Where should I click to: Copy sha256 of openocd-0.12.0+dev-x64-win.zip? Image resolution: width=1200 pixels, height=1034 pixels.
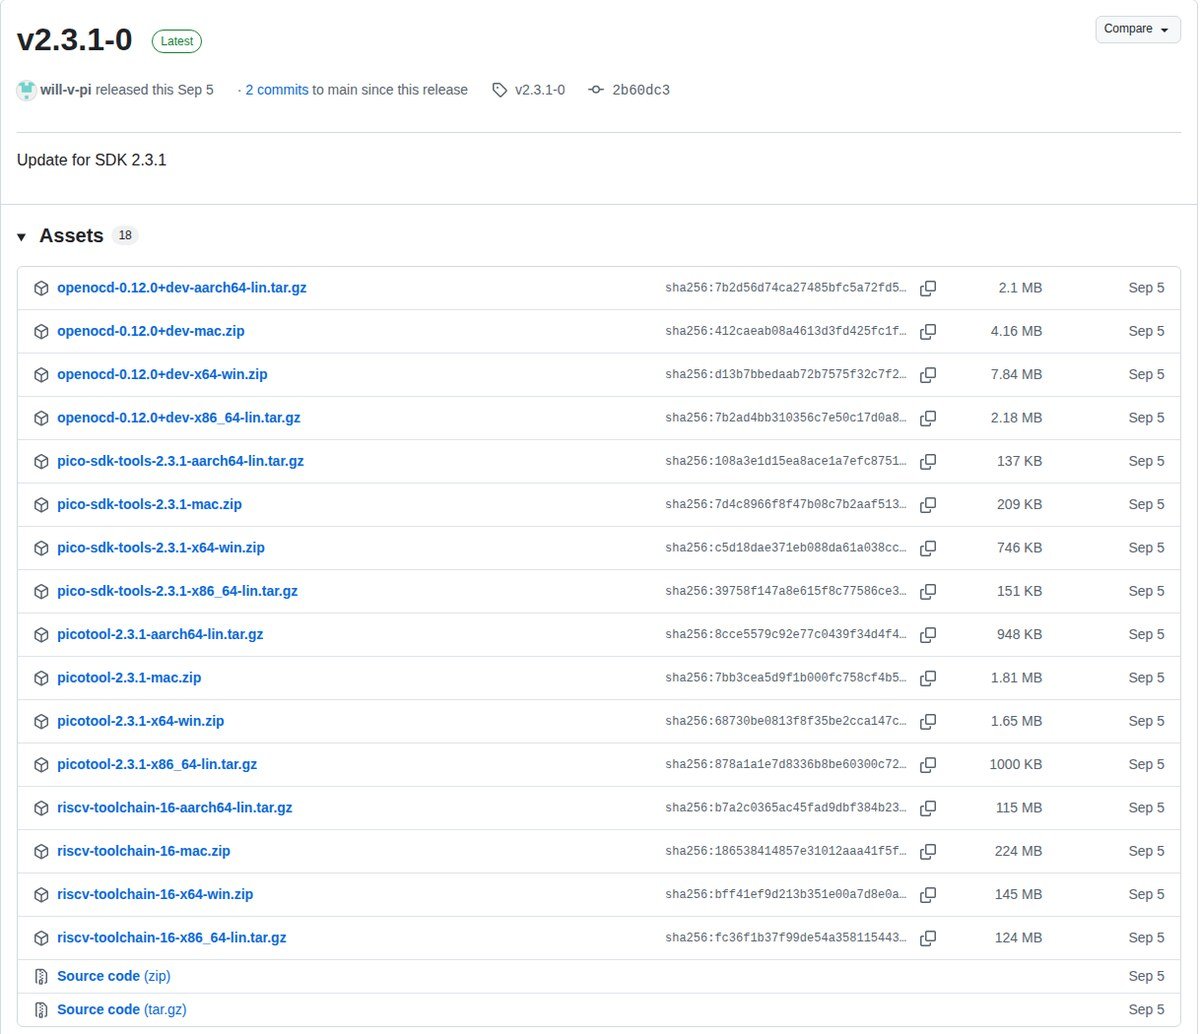coord(928,375)
